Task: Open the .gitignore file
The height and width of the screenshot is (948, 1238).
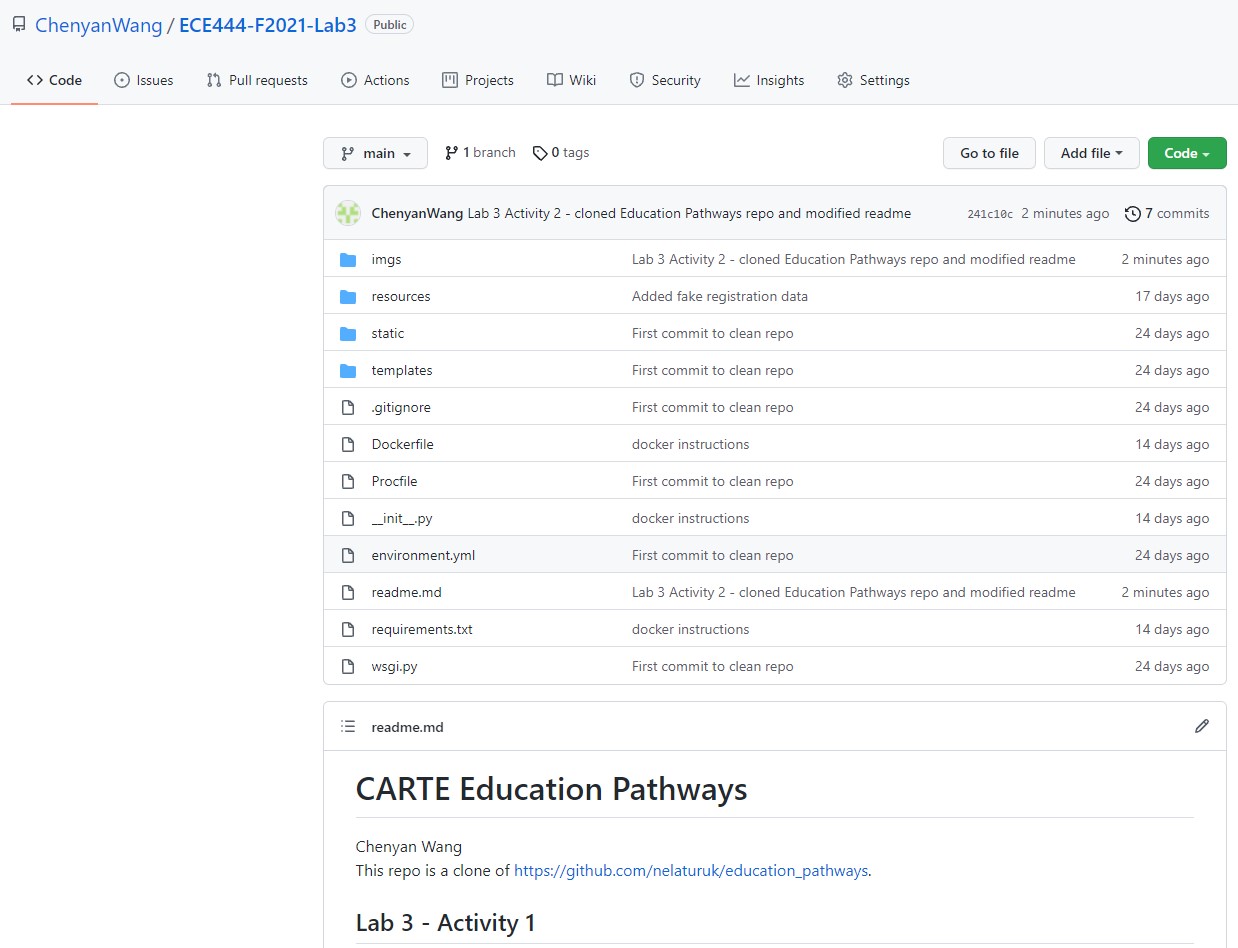Action: [x=401, y=407]
